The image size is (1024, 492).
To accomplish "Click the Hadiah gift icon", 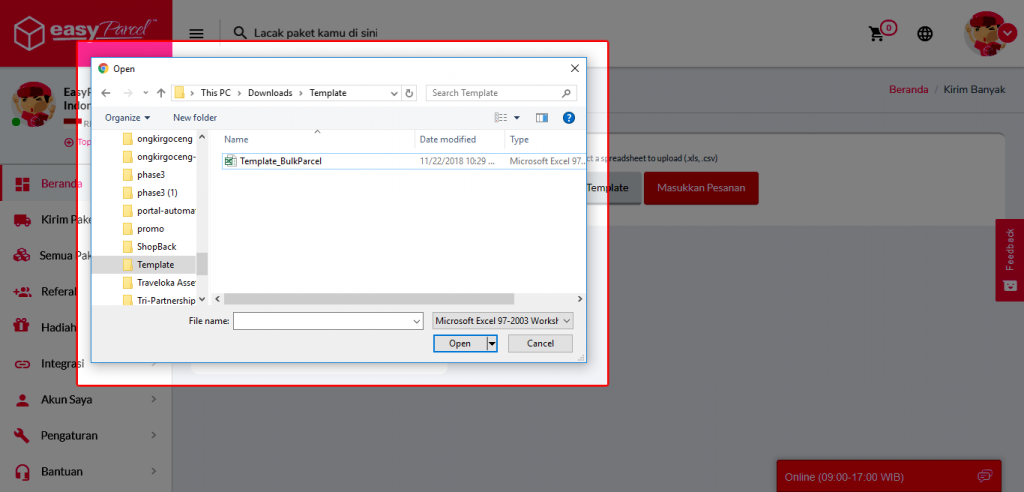I will [x=23, y=327].
